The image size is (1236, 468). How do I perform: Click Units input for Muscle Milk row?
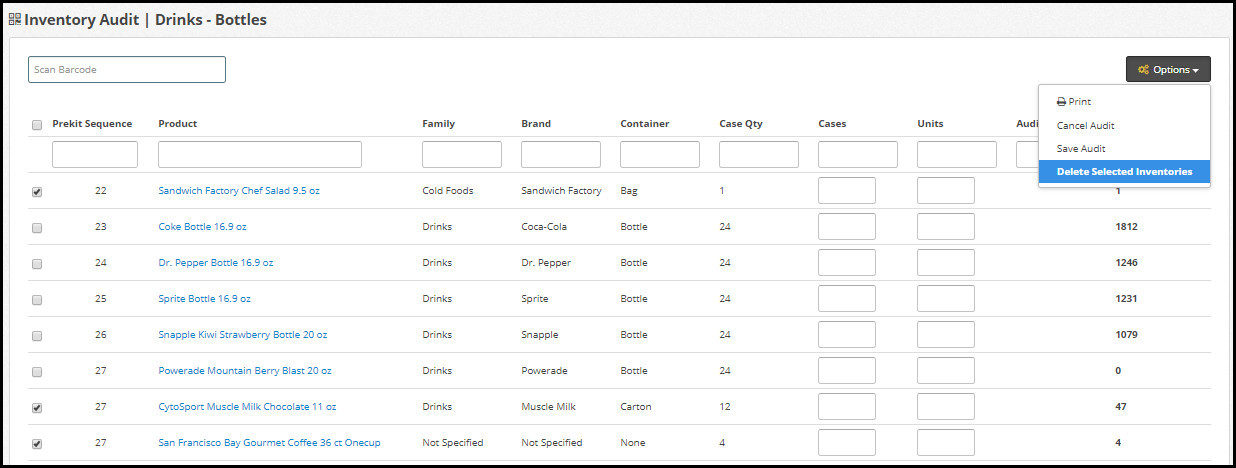946,406
